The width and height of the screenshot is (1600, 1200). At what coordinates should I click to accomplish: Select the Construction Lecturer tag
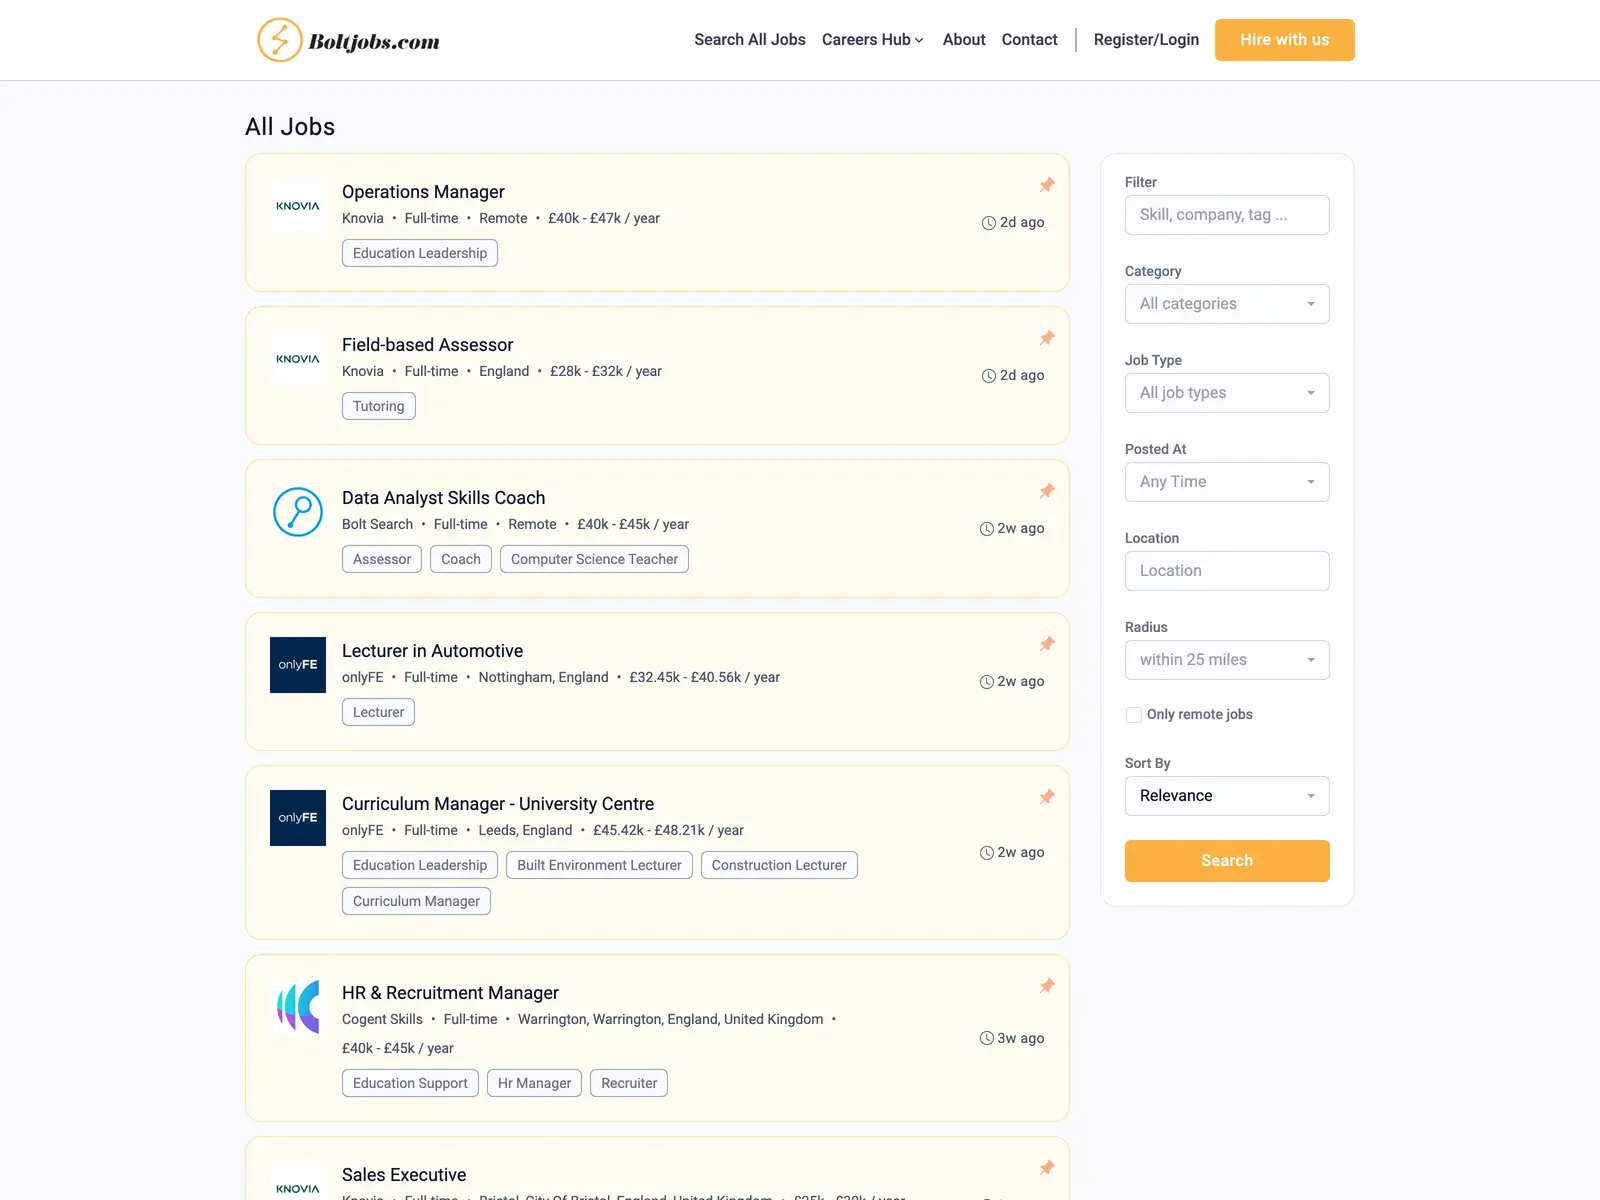(x=779, y=865)
